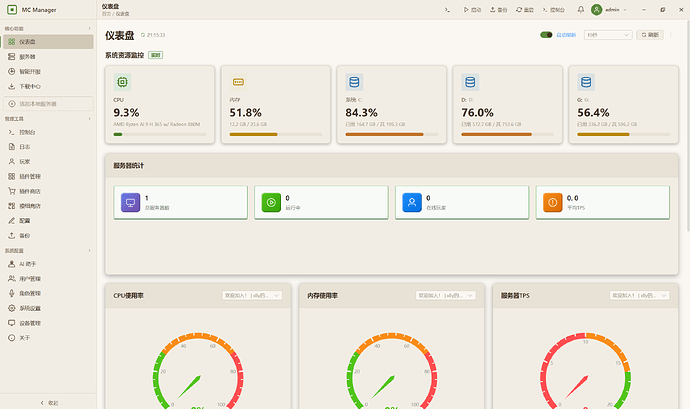Click the purple monitor icon for total servers

[x=130, y=203]
